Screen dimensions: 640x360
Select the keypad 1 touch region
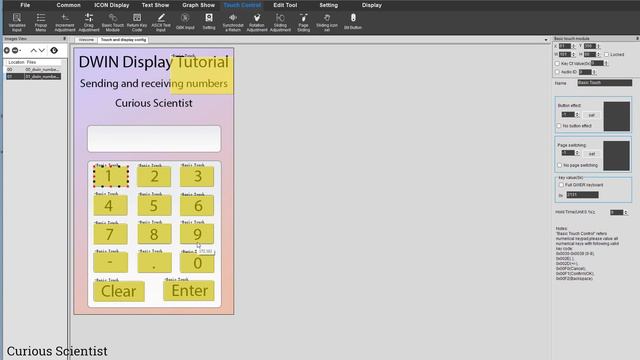coord(111,176)
